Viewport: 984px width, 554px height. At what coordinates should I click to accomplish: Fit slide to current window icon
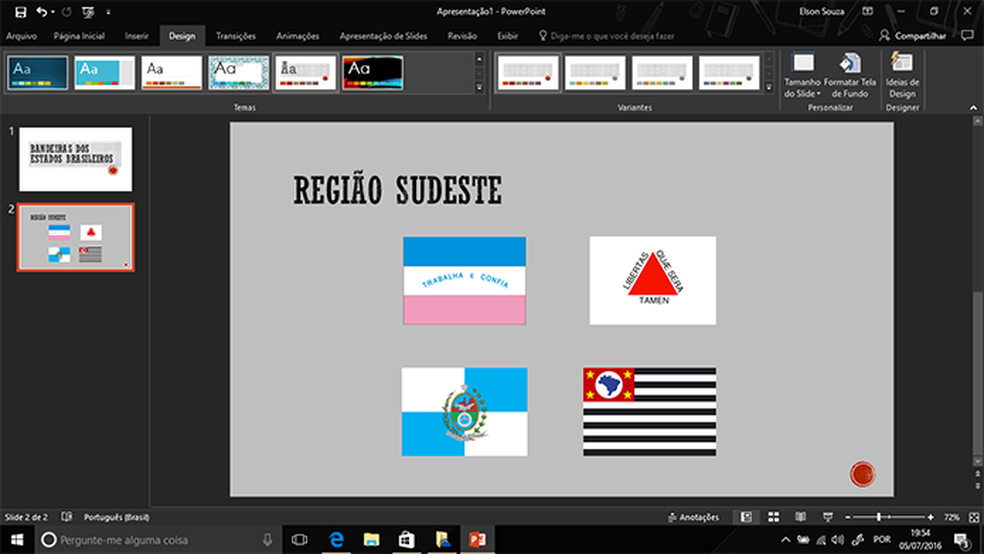(x=974, y=518)
